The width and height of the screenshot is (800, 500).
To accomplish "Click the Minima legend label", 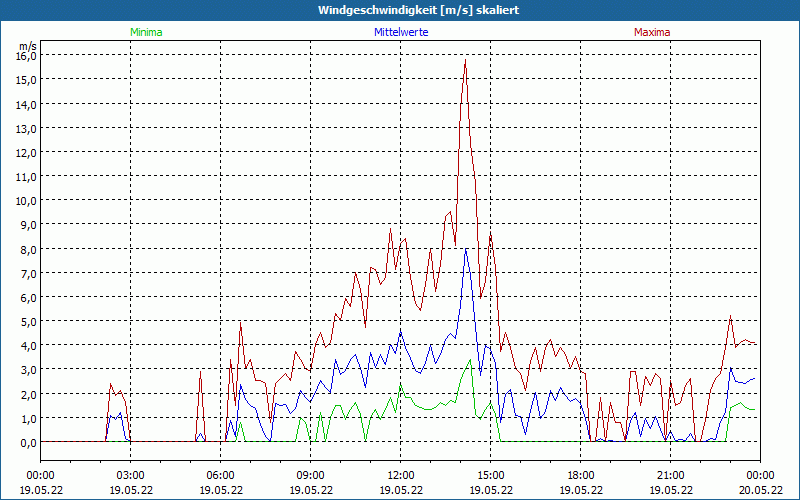I will tap(146, 32).
